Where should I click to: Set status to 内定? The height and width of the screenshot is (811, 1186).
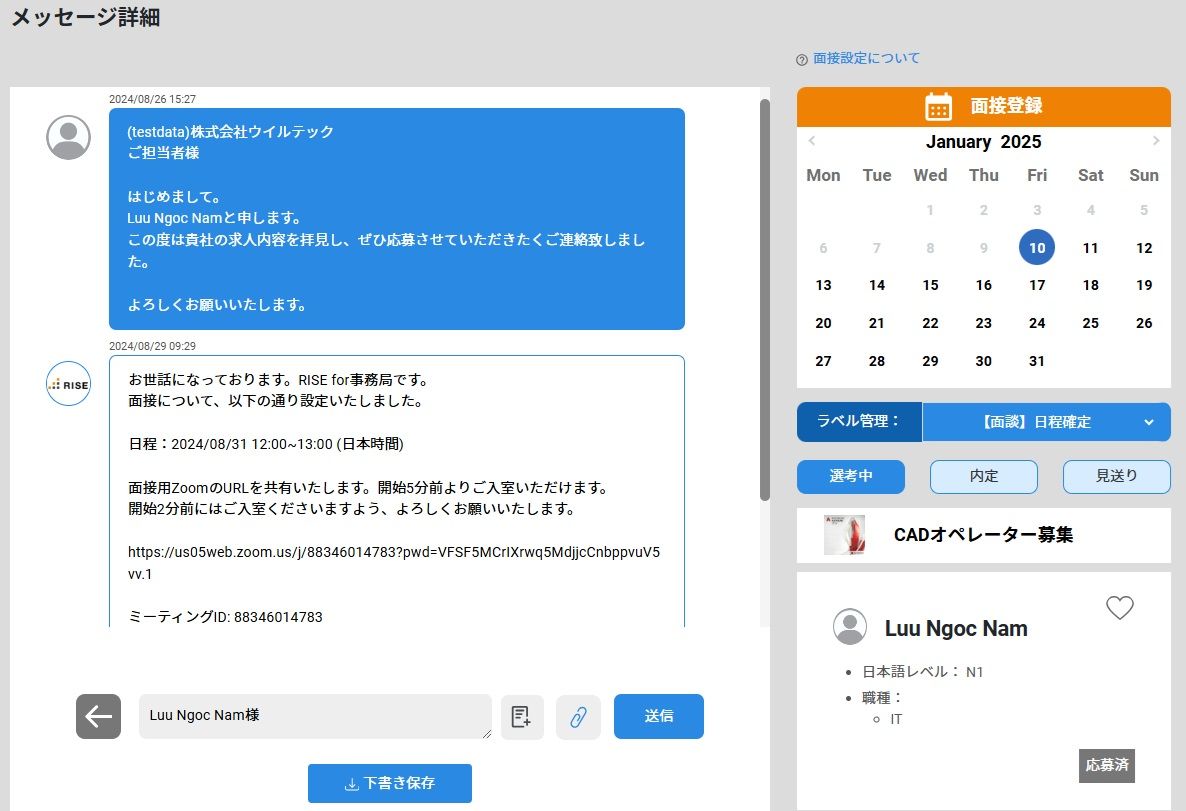(x=983, y=477)
